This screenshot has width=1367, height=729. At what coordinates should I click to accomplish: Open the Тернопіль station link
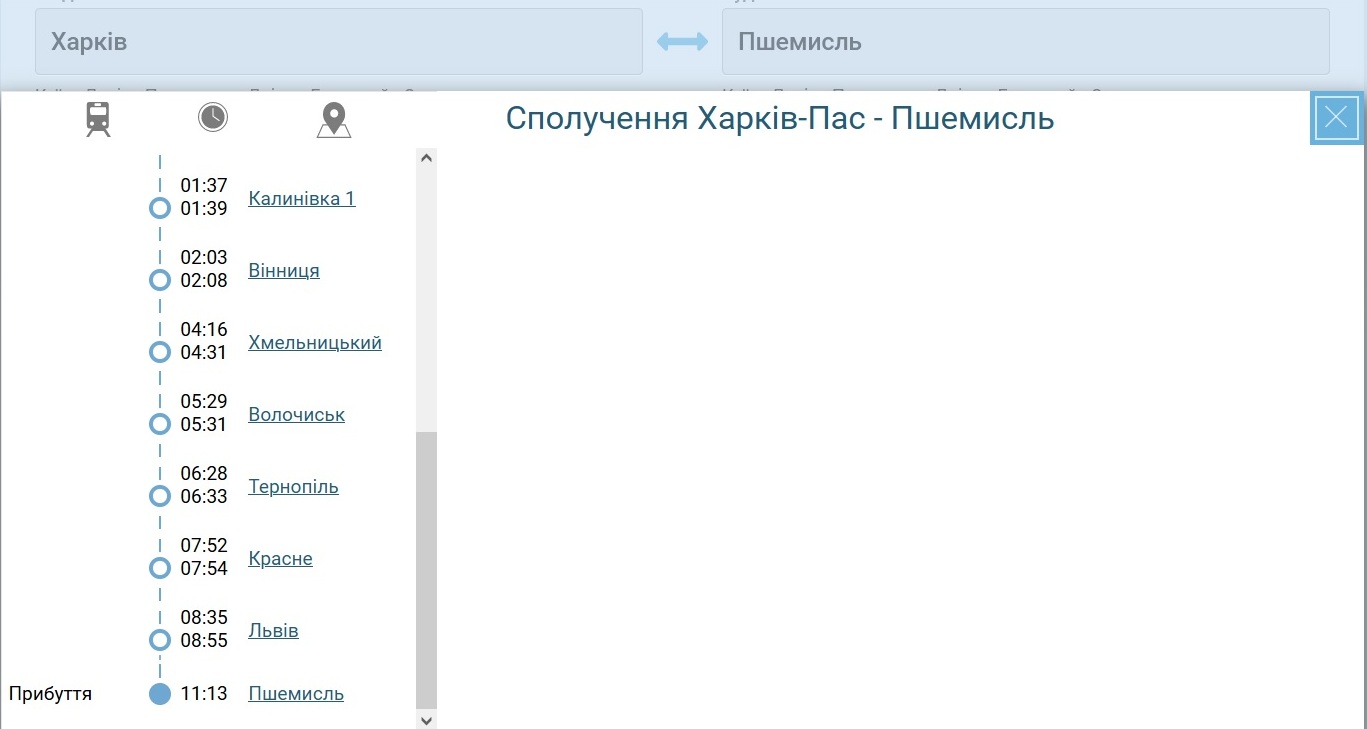coord(294,487)
